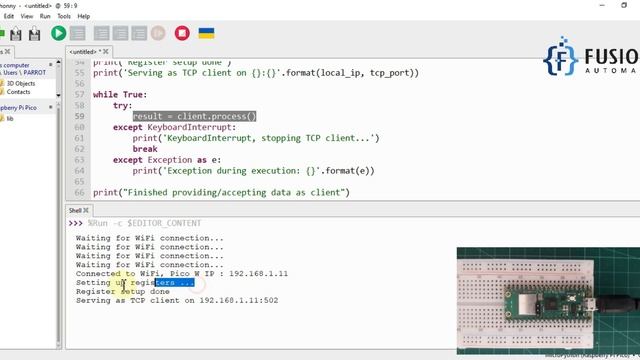Click the Step Into toolbar icon
The height and width of the screenshot is (360, 640).
coord(120,33)
